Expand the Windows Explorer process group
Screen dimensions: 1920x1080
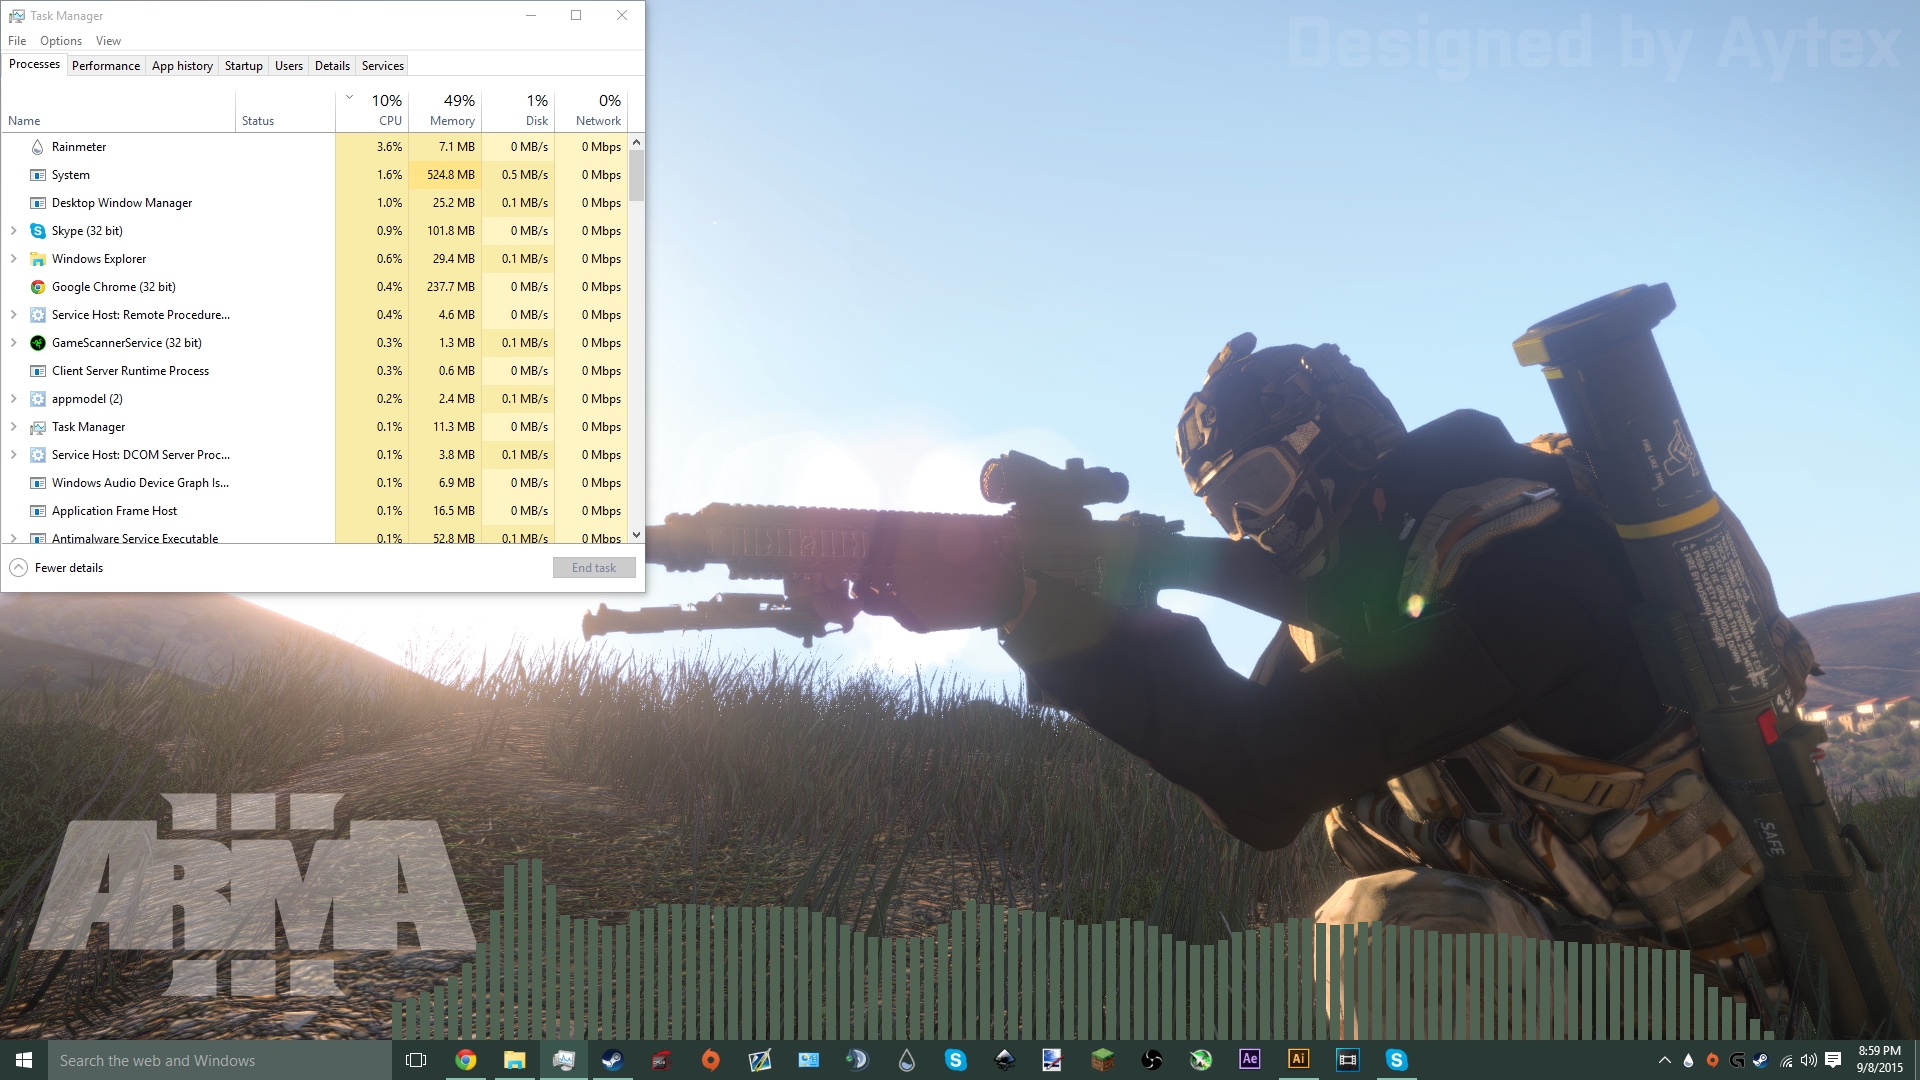pyautogui.click(x=14, y=259)
